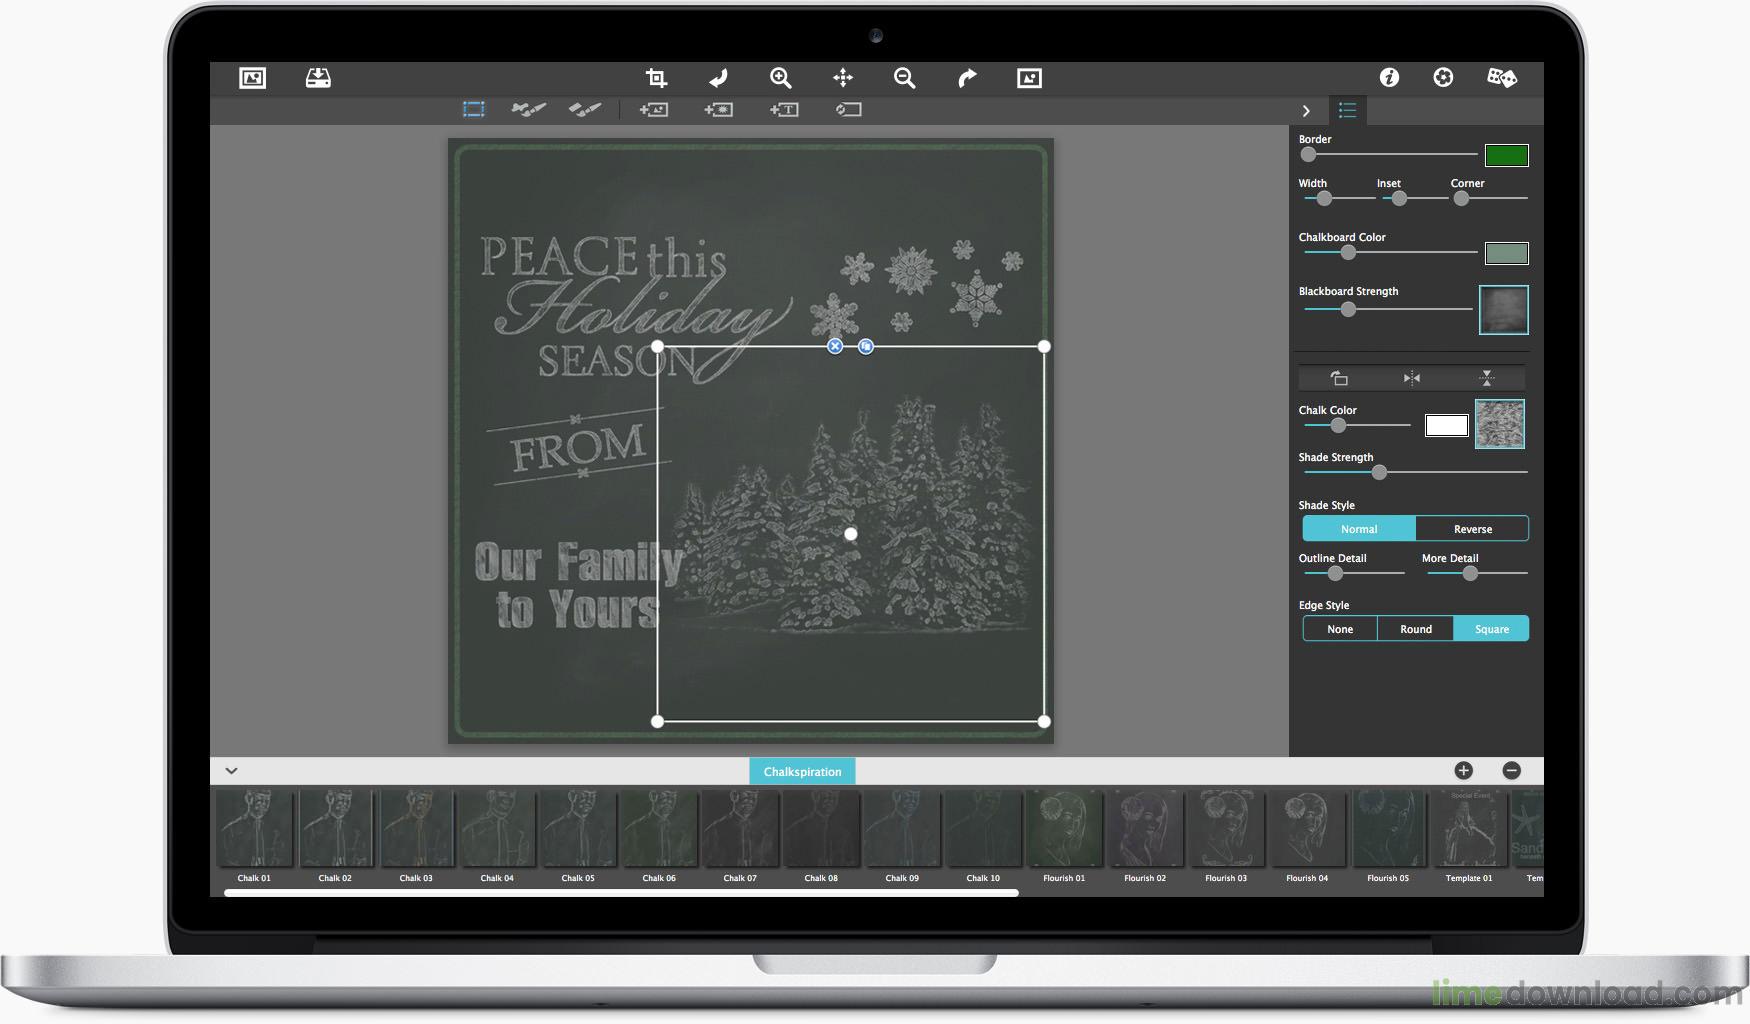Image resolution: width=1750 pixels, height=1024 pixels.
Task: Add a graphic layer with starburst icon
Action: (718, 109)
